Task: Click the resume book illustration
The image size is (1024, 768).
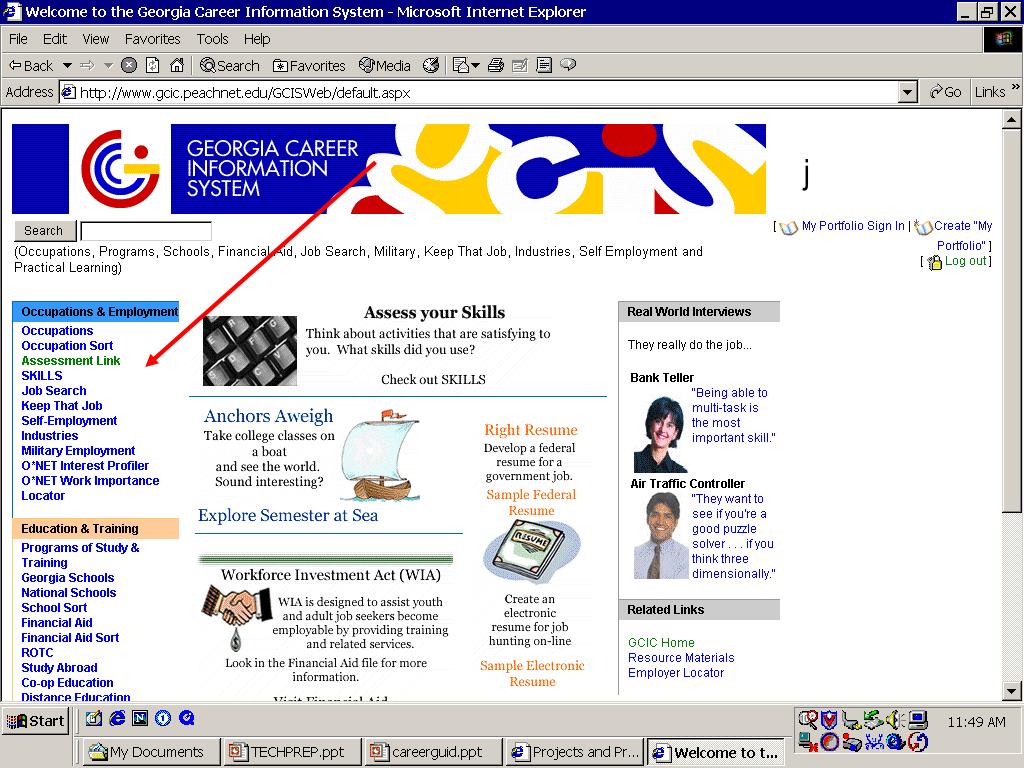Action: coord(532,553)
